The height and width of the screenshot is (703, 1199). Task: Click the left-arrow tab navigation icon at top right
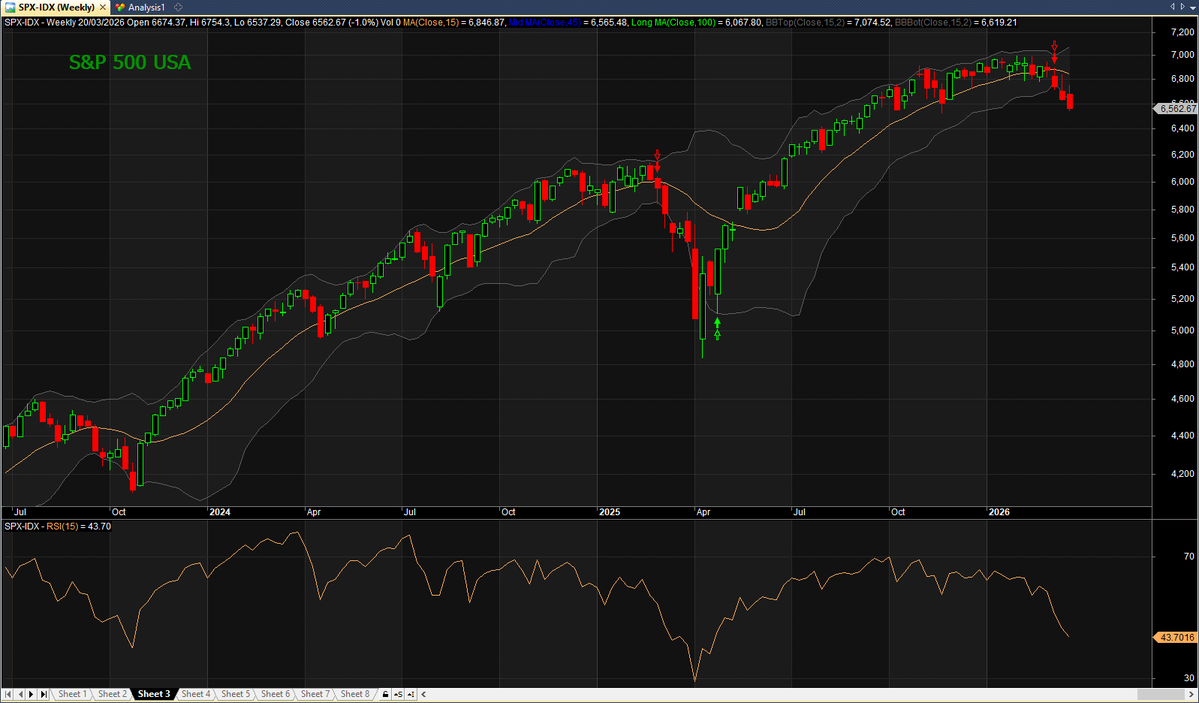[x=1172, y=7]
